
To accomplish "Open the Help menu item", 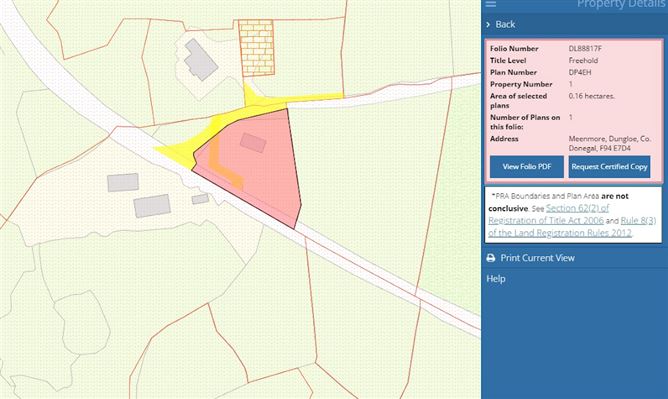I will (496, 279).
